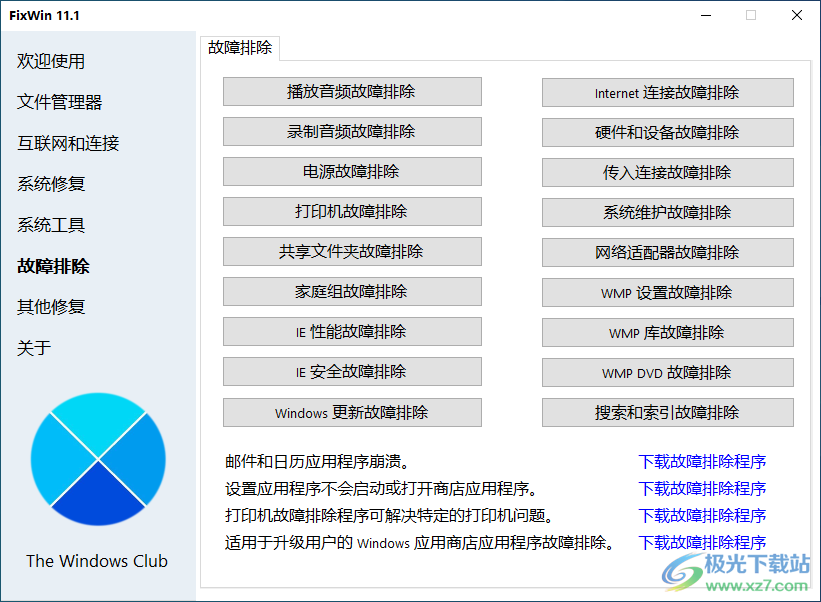Launch 电源故障排除
This screenshot has height=602, width=821.
coord(351,172)
